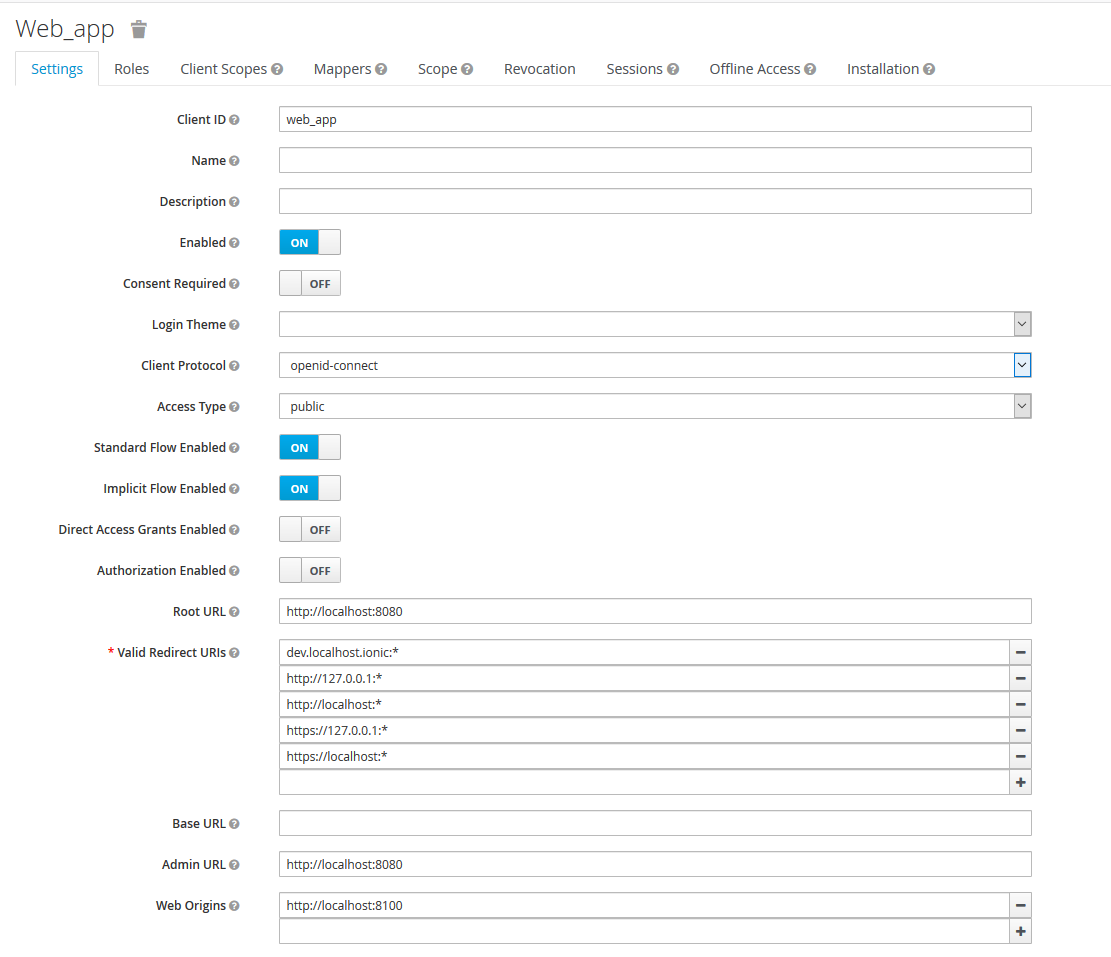Open the Login Theme dropdown
The width and height of the screenshot is (1111, 957).
(1021, 323)
